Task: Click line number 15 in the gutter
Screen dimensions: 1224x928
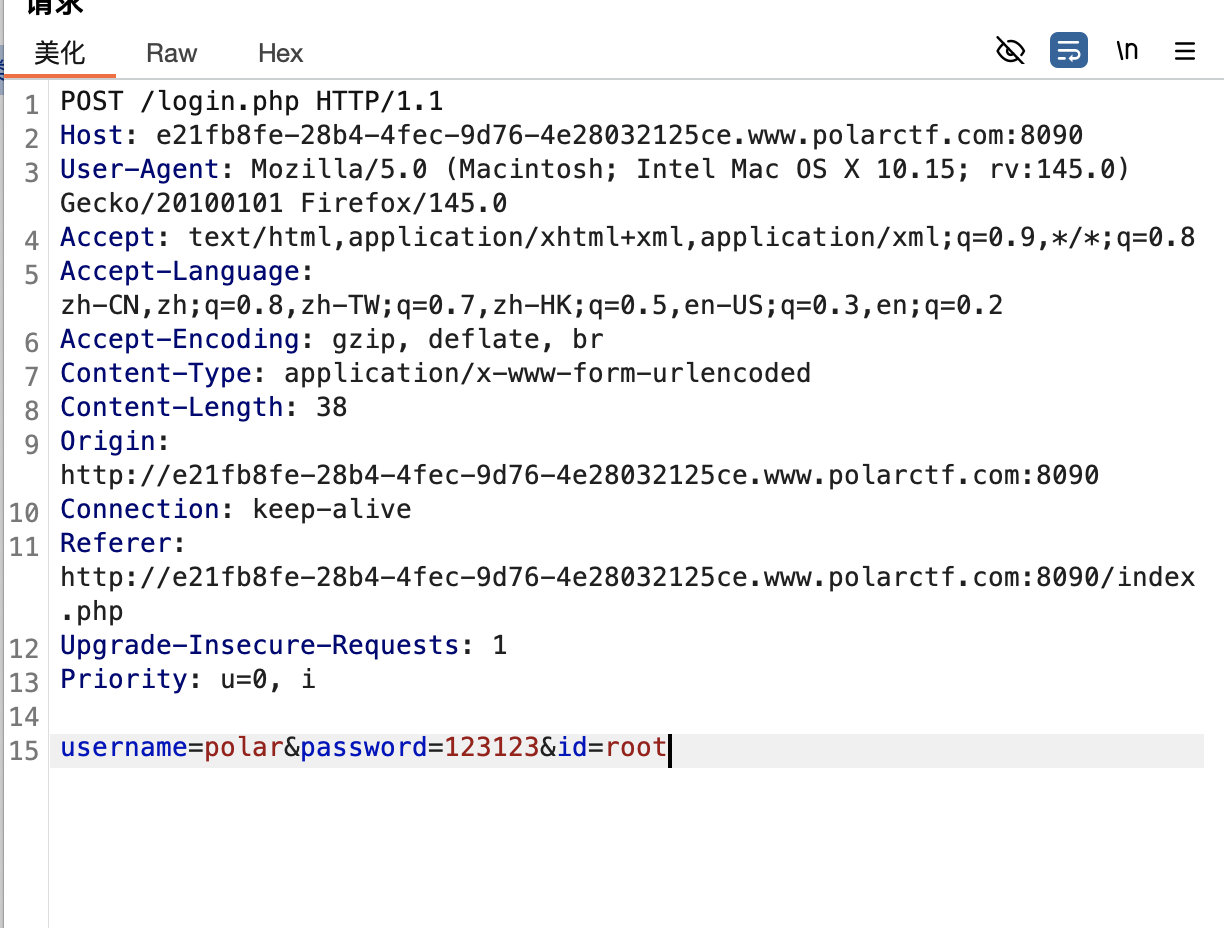Action: coord(24,750)
